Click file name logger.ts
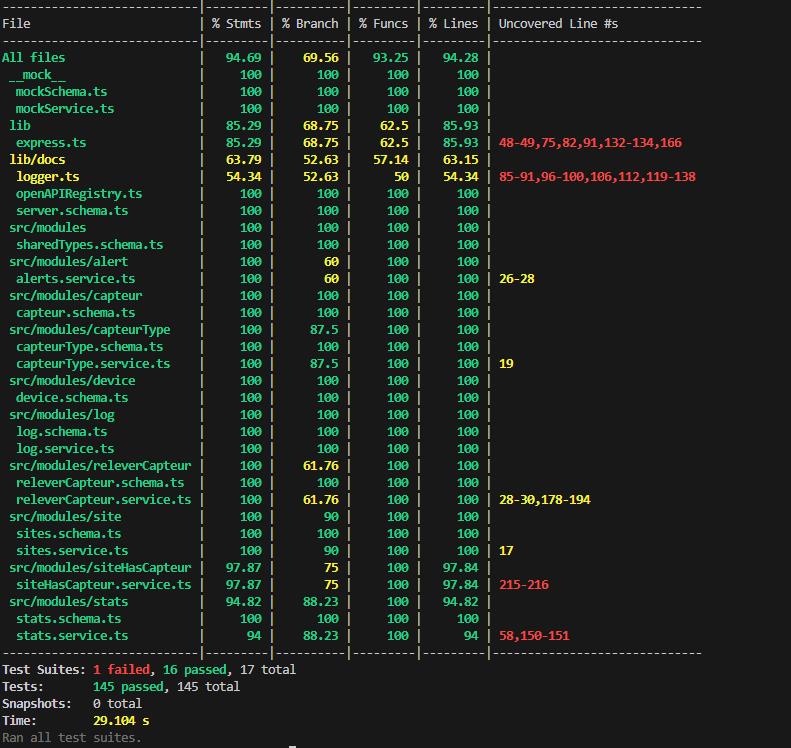Image resolution: width=791 pixels, height=748 pixels. [47, 177]
